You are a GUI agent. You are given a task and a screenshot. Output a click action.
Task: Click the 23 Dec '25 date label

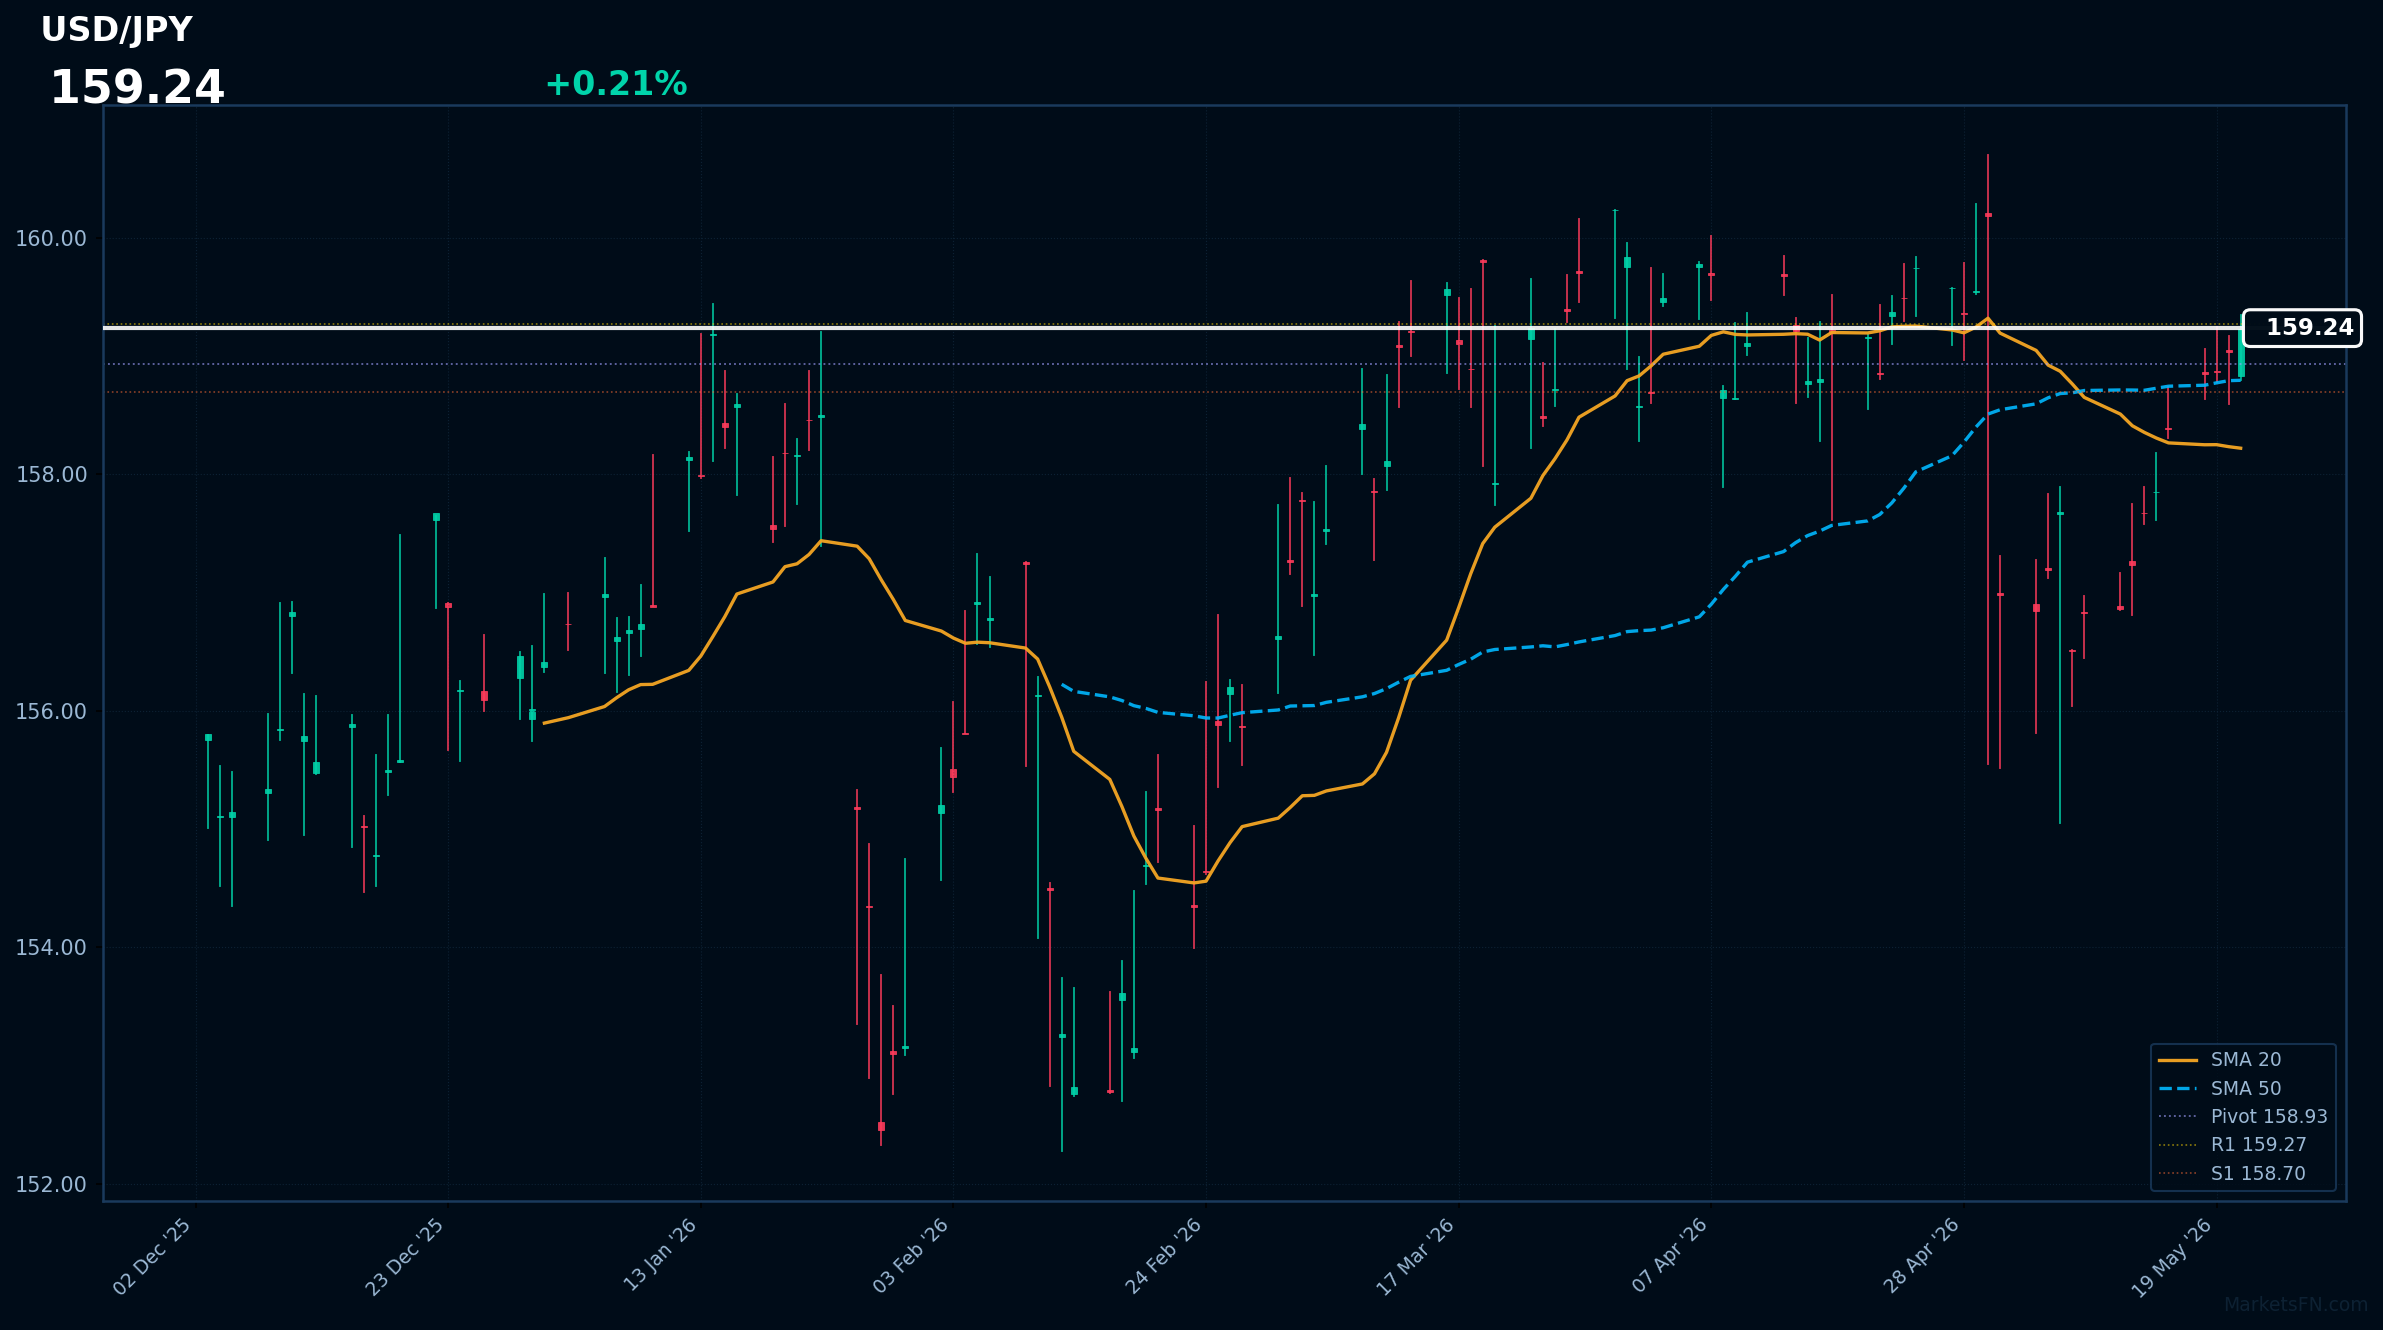[405, 1257]
